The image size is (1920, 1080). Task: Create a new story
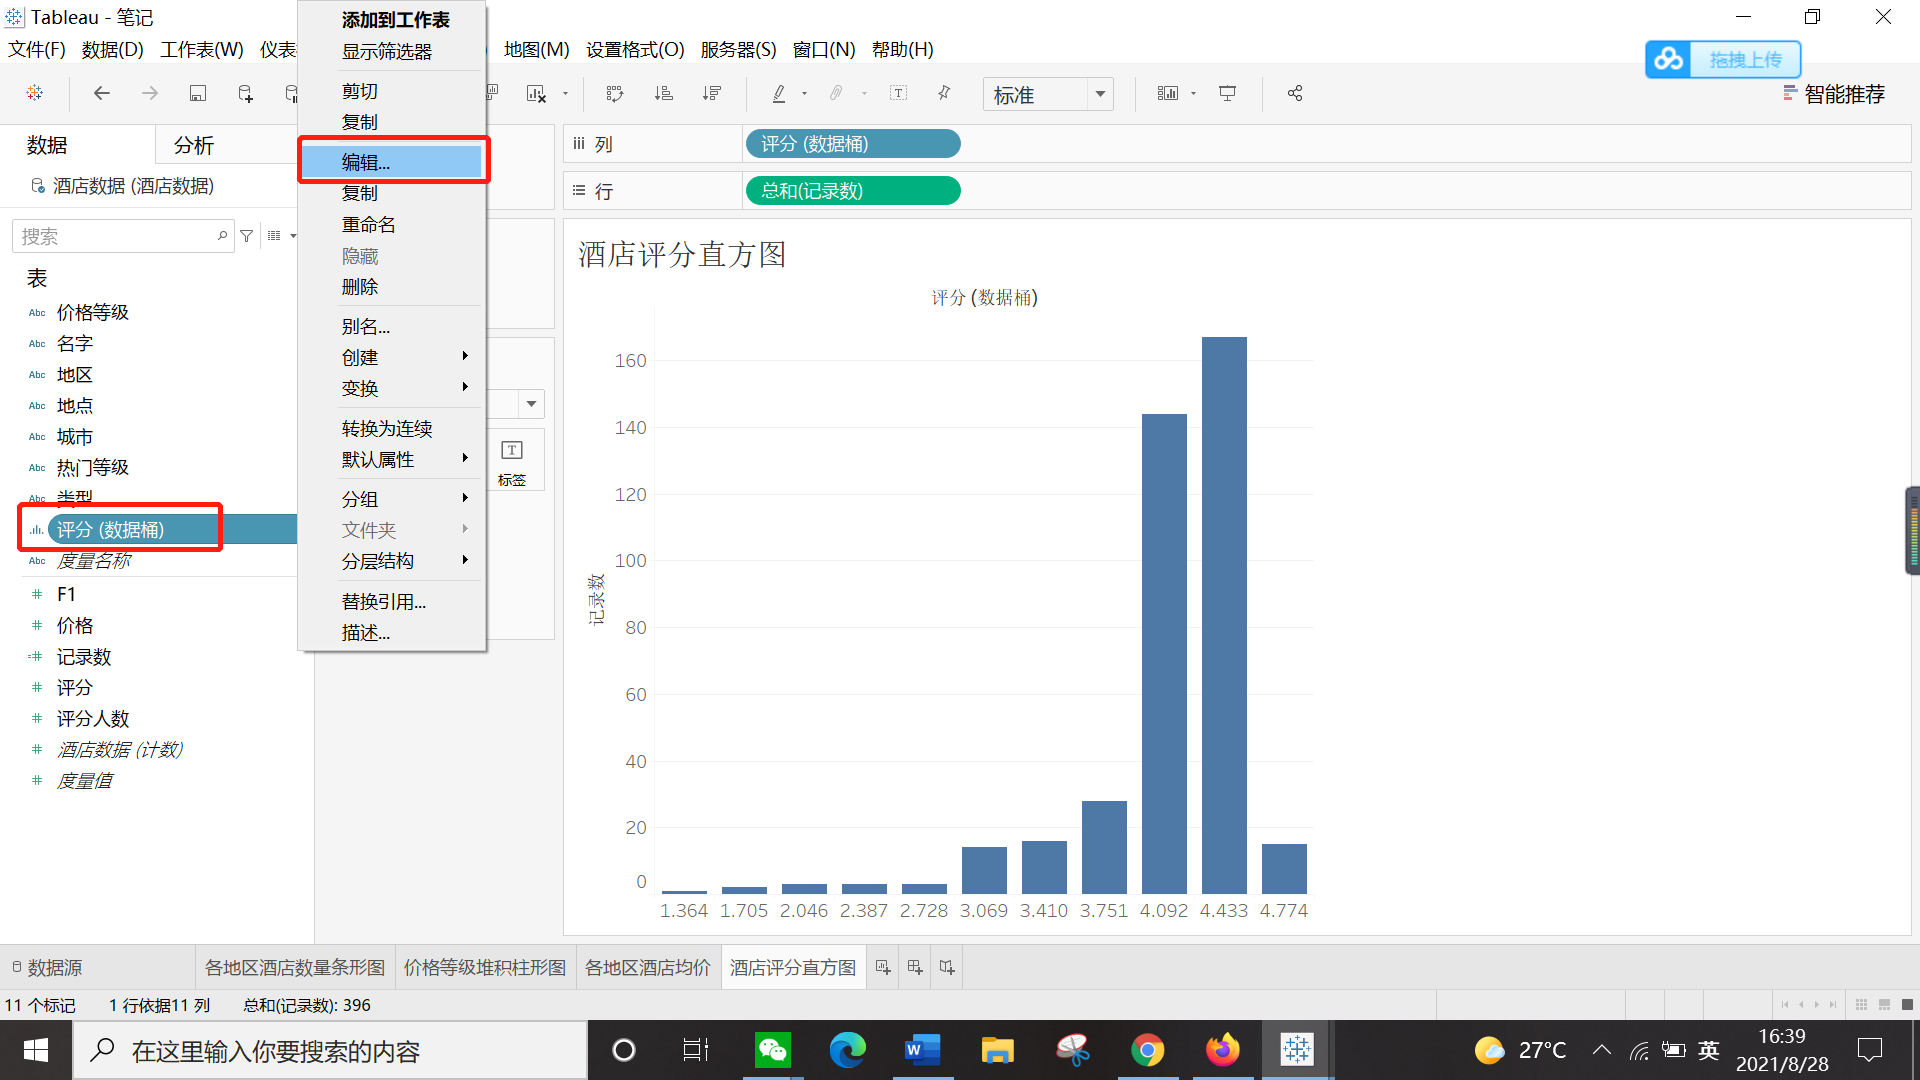[x=946, y=967]
